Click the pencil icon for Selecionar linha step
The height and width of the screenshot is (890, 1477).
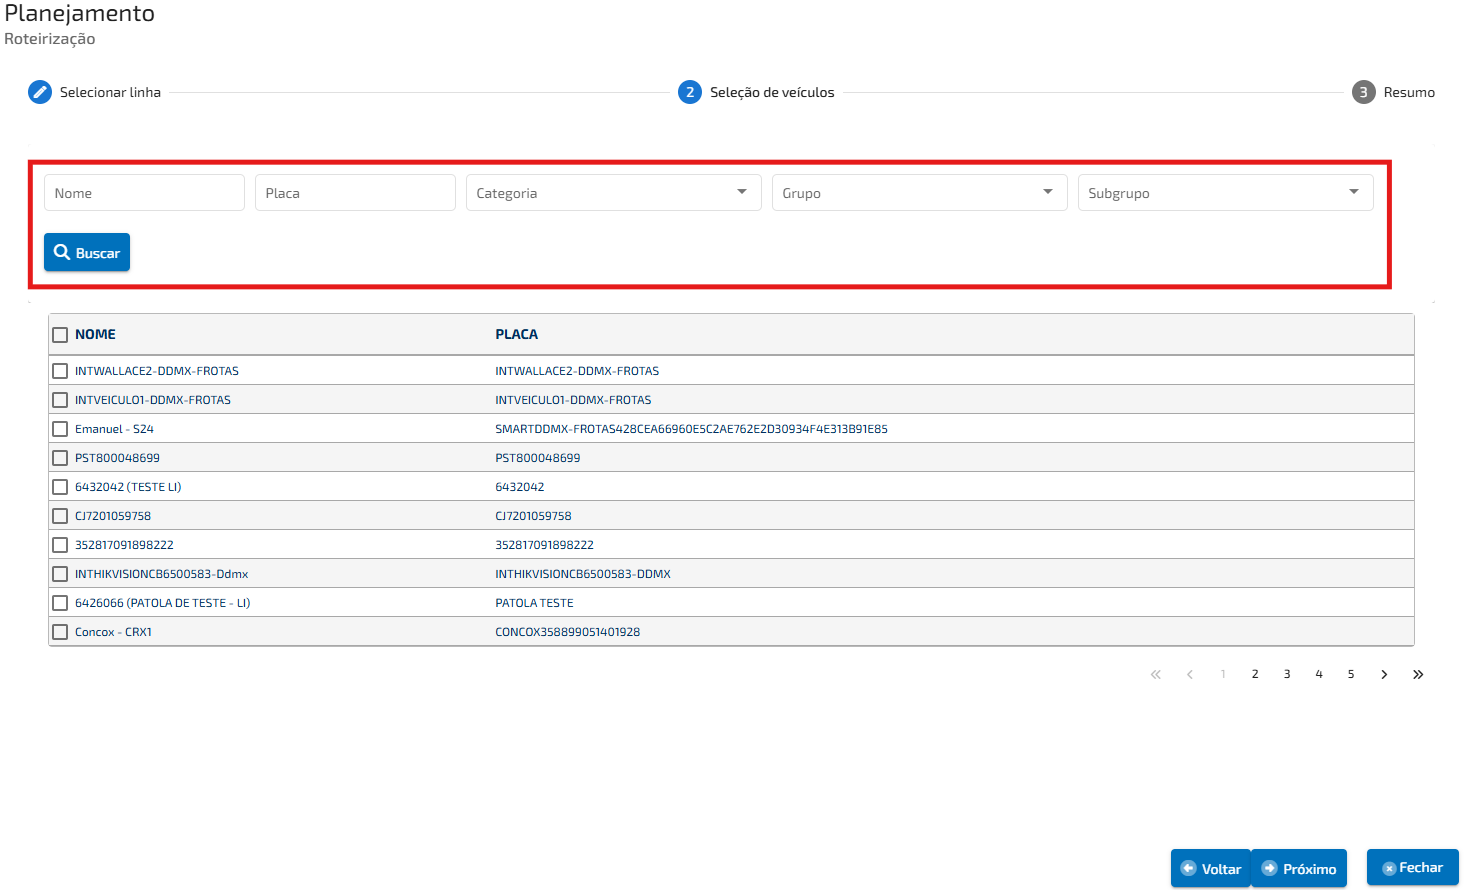click(40, 92)
